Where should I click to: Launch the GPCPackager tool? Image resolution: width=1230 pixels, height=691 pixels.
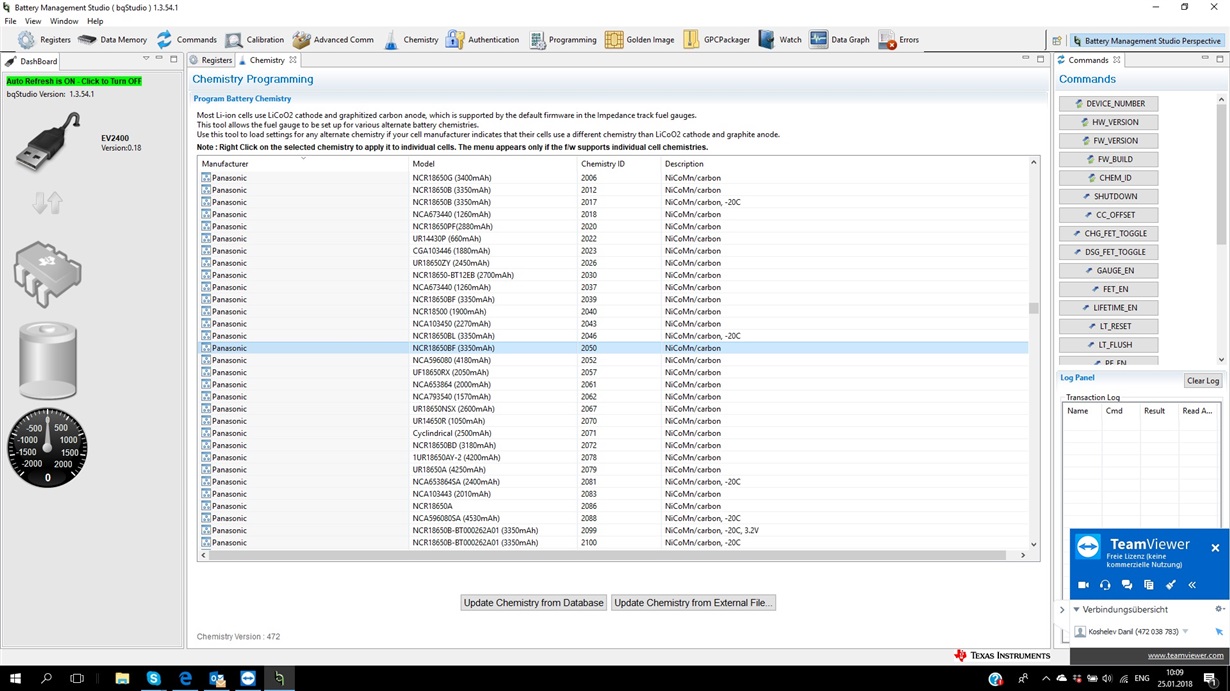[716, 40]
